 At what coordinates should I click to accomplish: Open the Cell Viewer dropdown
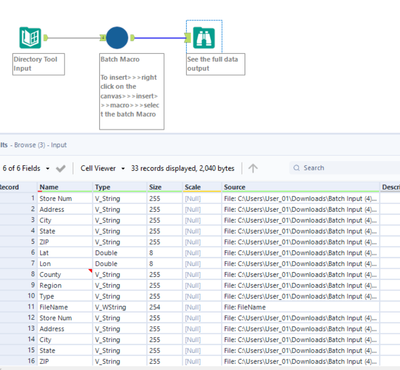pos(123,169)
